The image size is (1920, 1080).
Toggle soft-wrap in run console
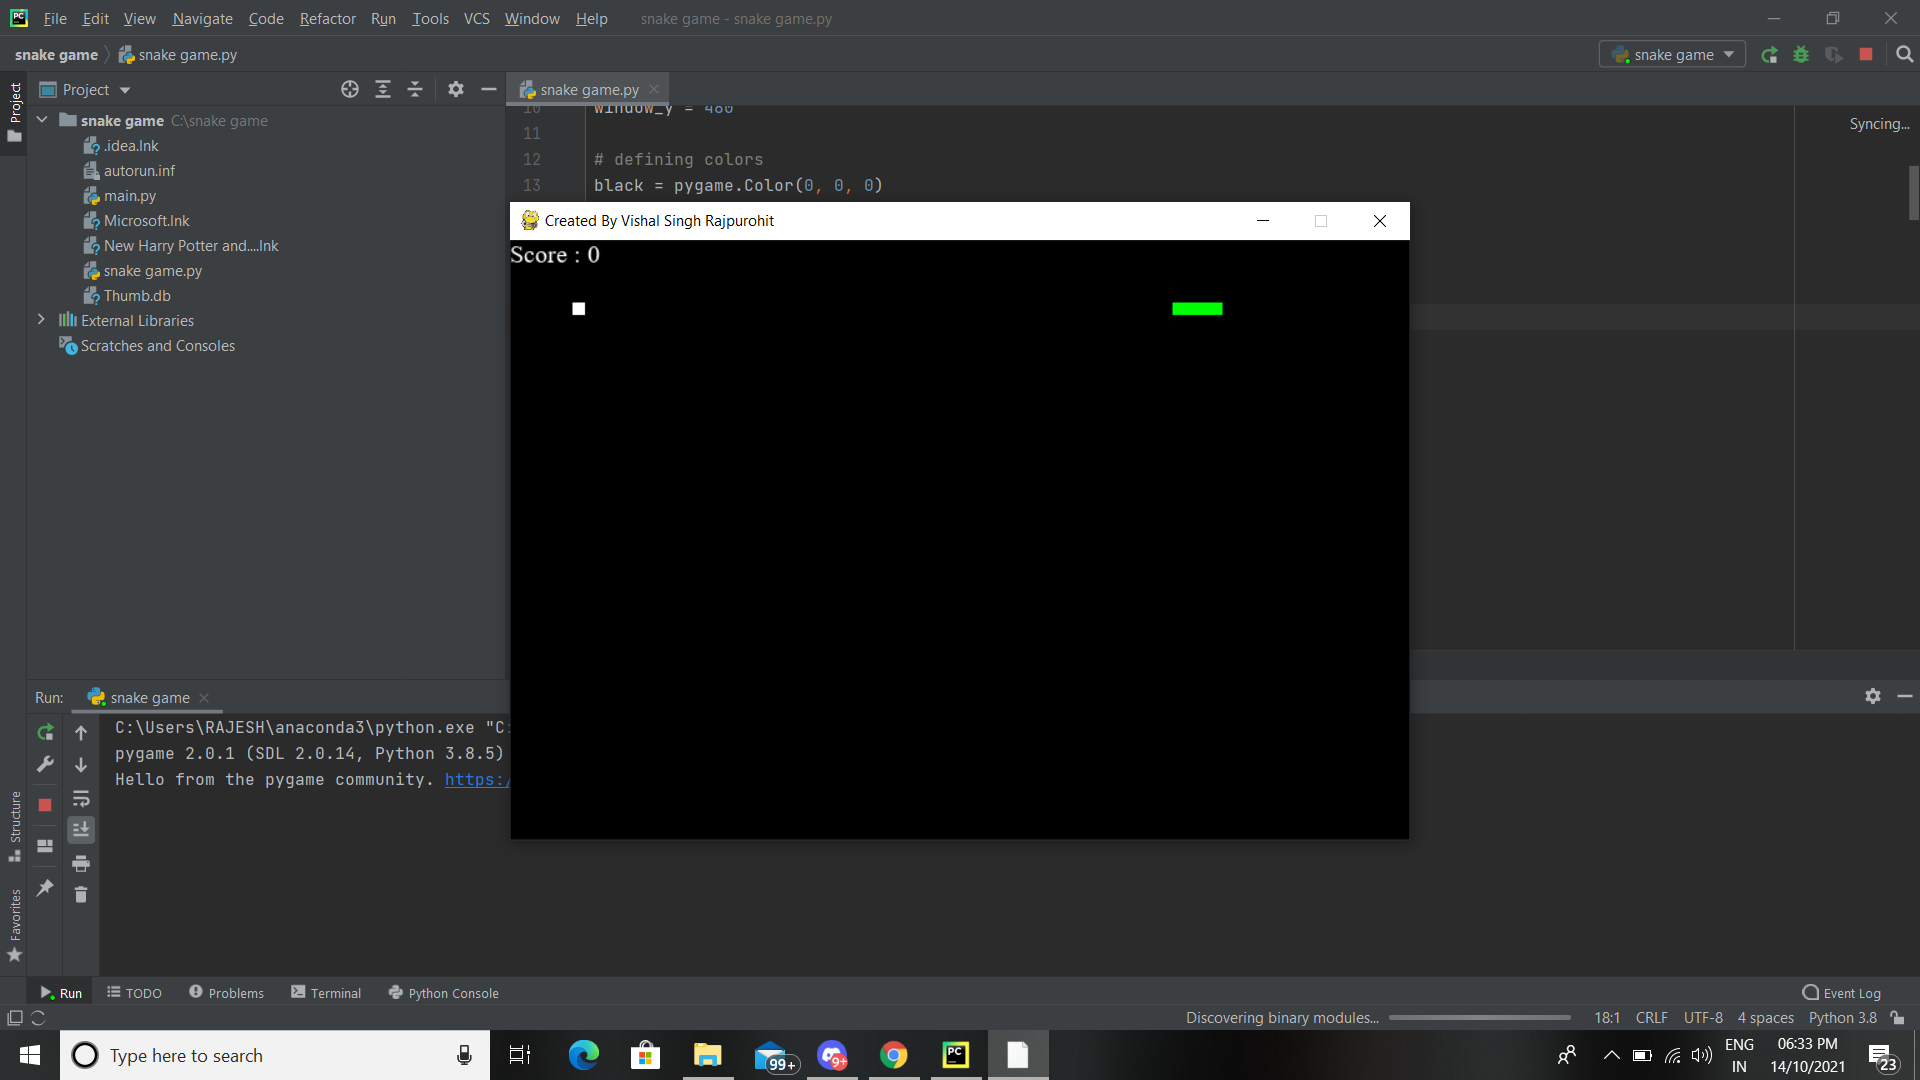click(81, 798)
